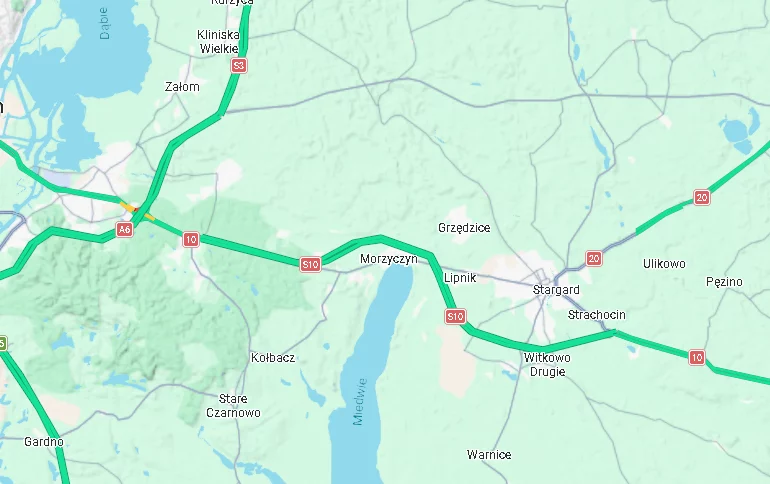Select the A6 motorway shield
Screen dimensions: 770x484
124,229
